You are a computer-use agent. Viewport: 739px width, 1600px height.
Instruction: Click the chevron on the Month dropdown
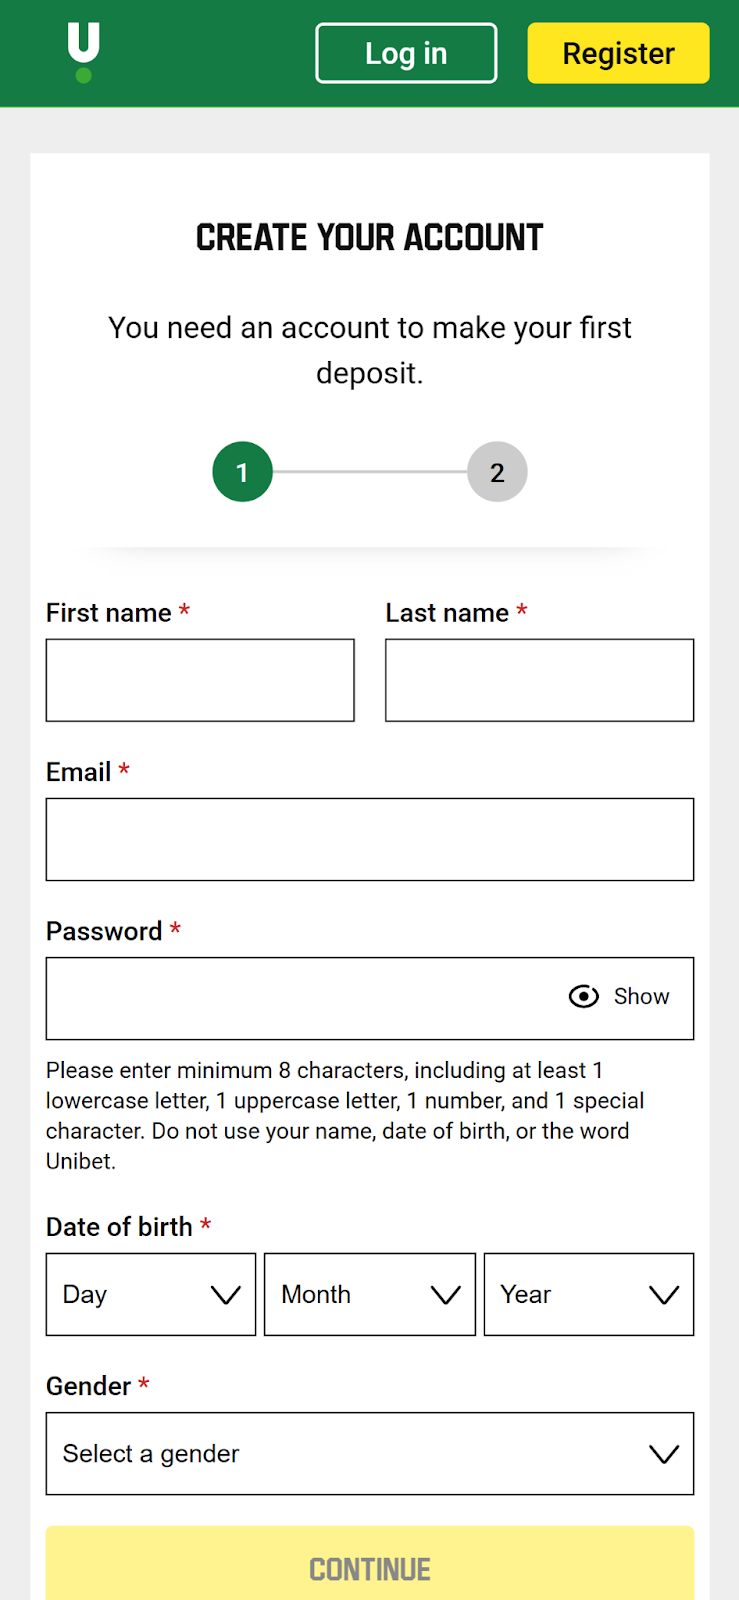coord(444,1294)
